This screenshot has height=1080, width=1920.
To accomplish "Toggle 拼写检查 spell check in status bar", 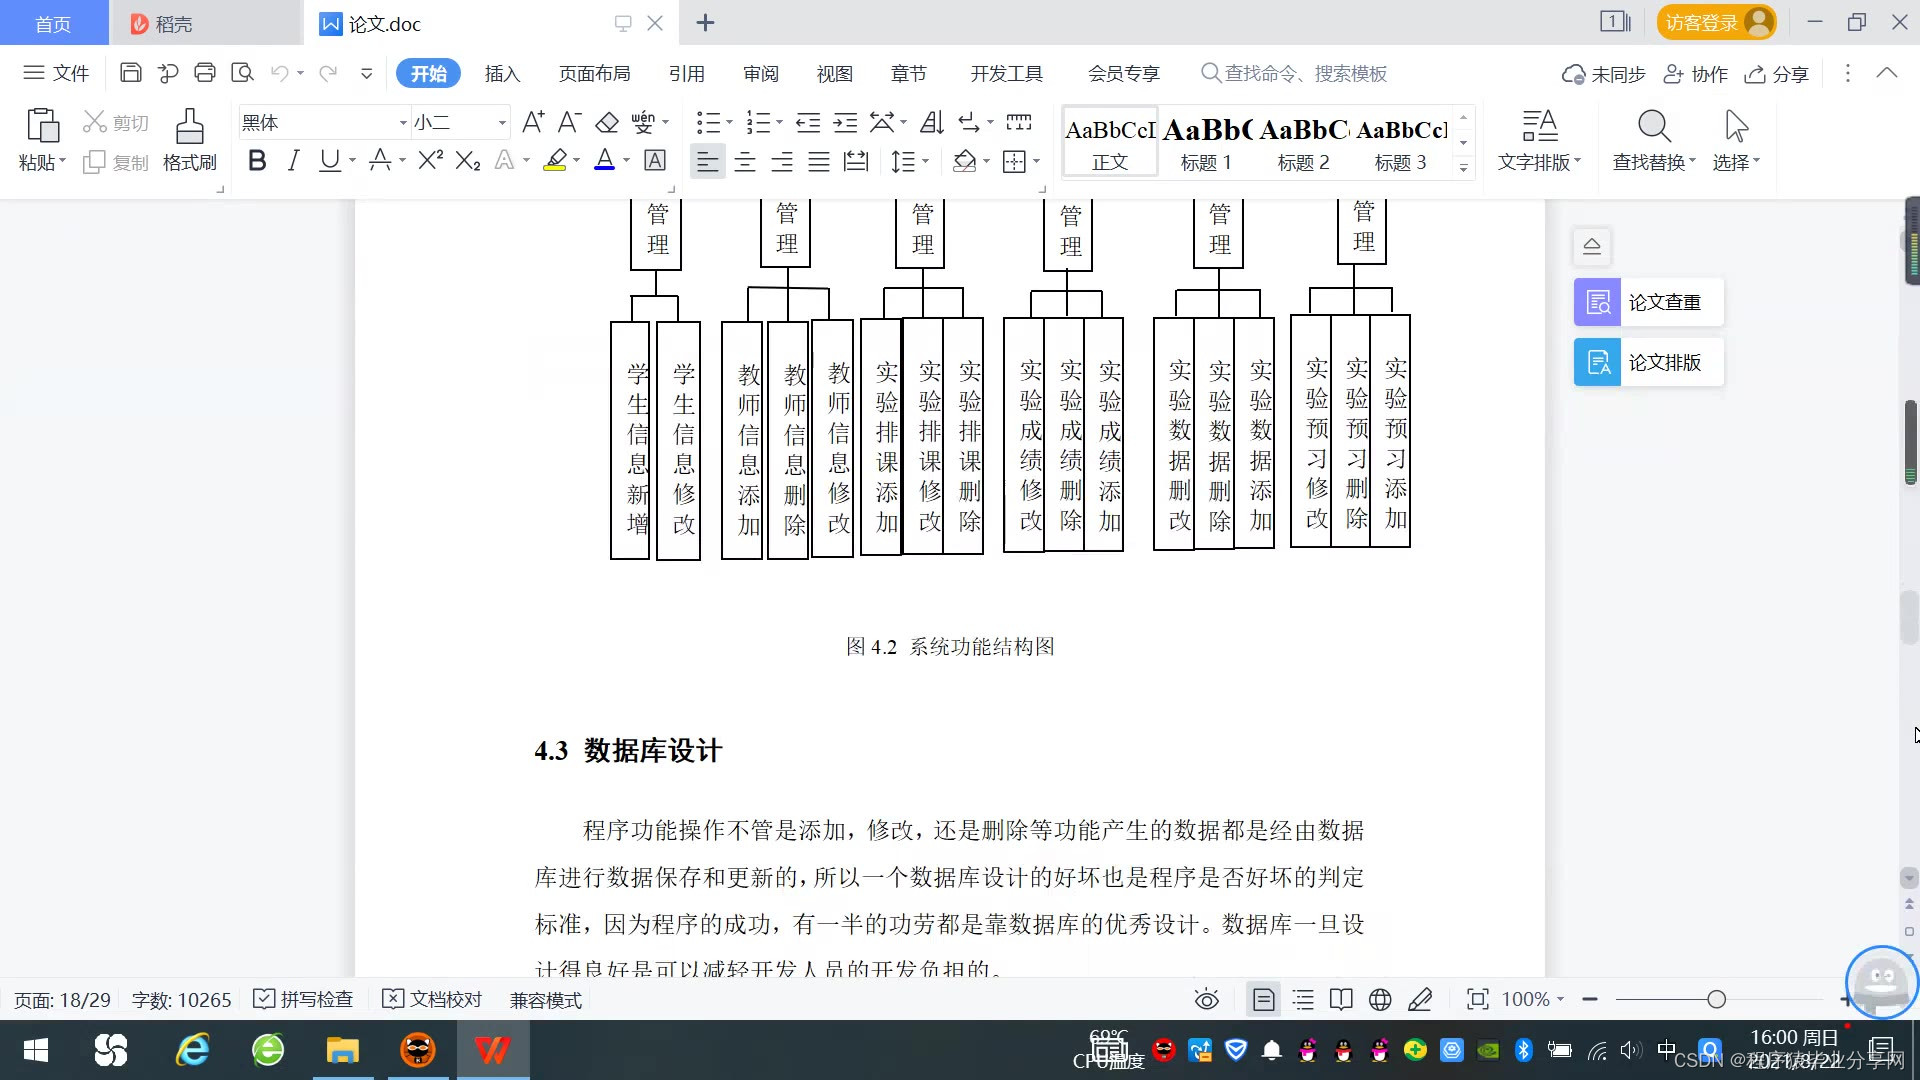I will click(303, 999).
